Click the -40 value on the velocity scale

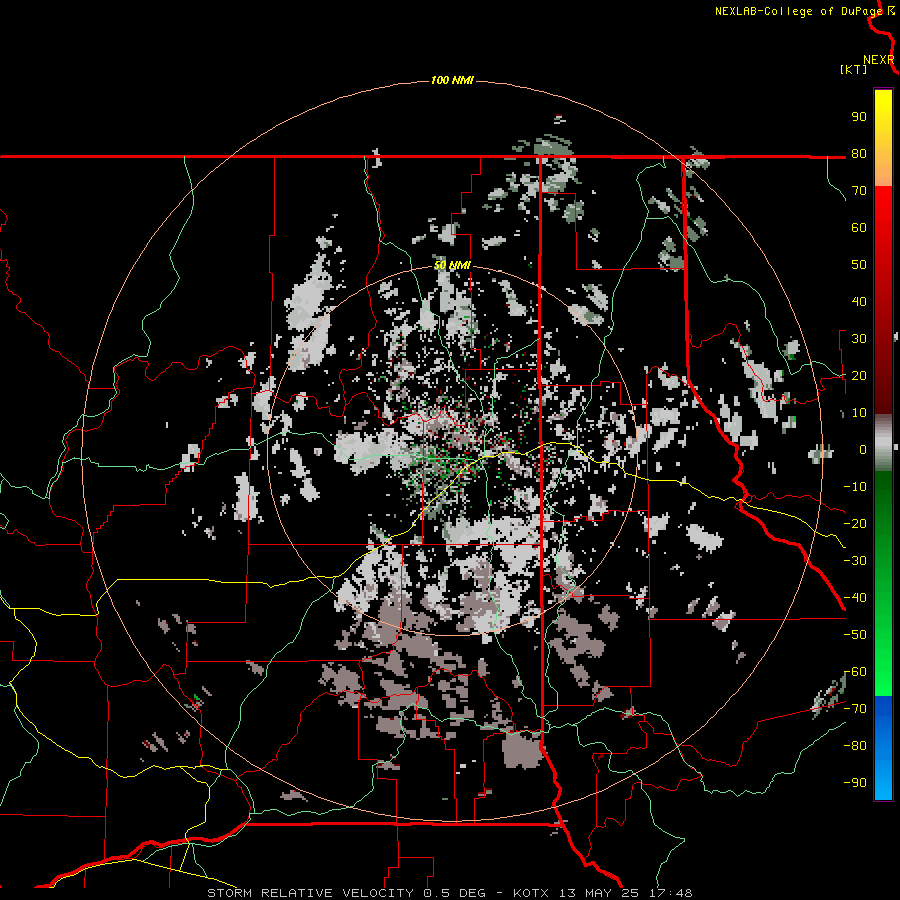(855, 598)
